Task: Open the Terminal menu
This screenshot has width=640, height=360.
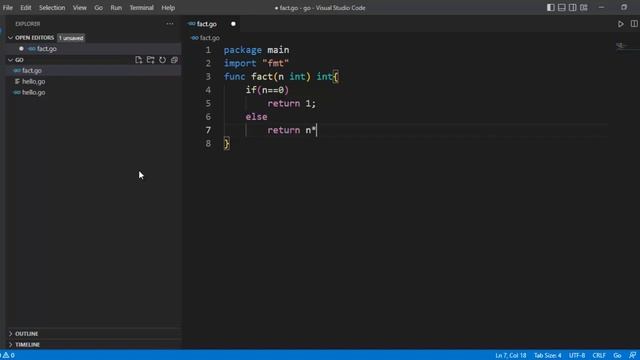Action: 141,8
